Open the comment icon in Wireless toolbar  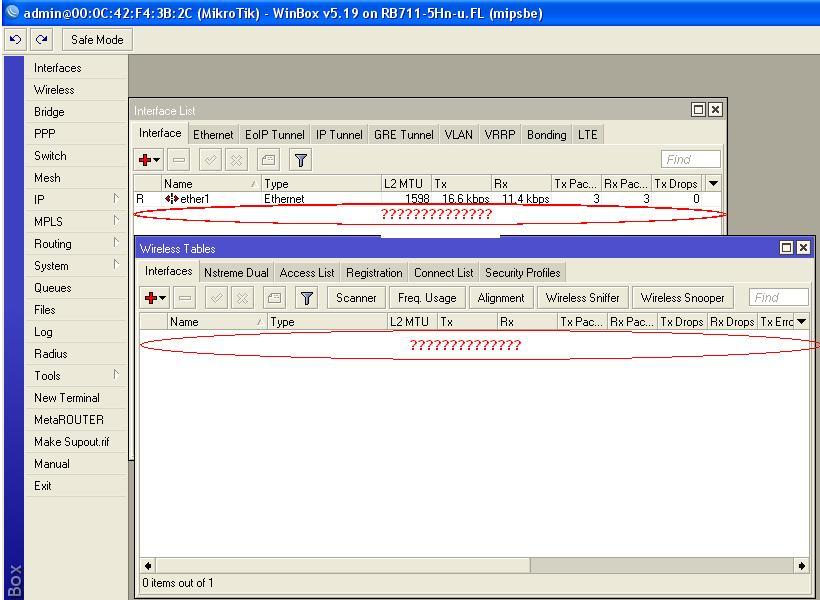click(275, 297)
